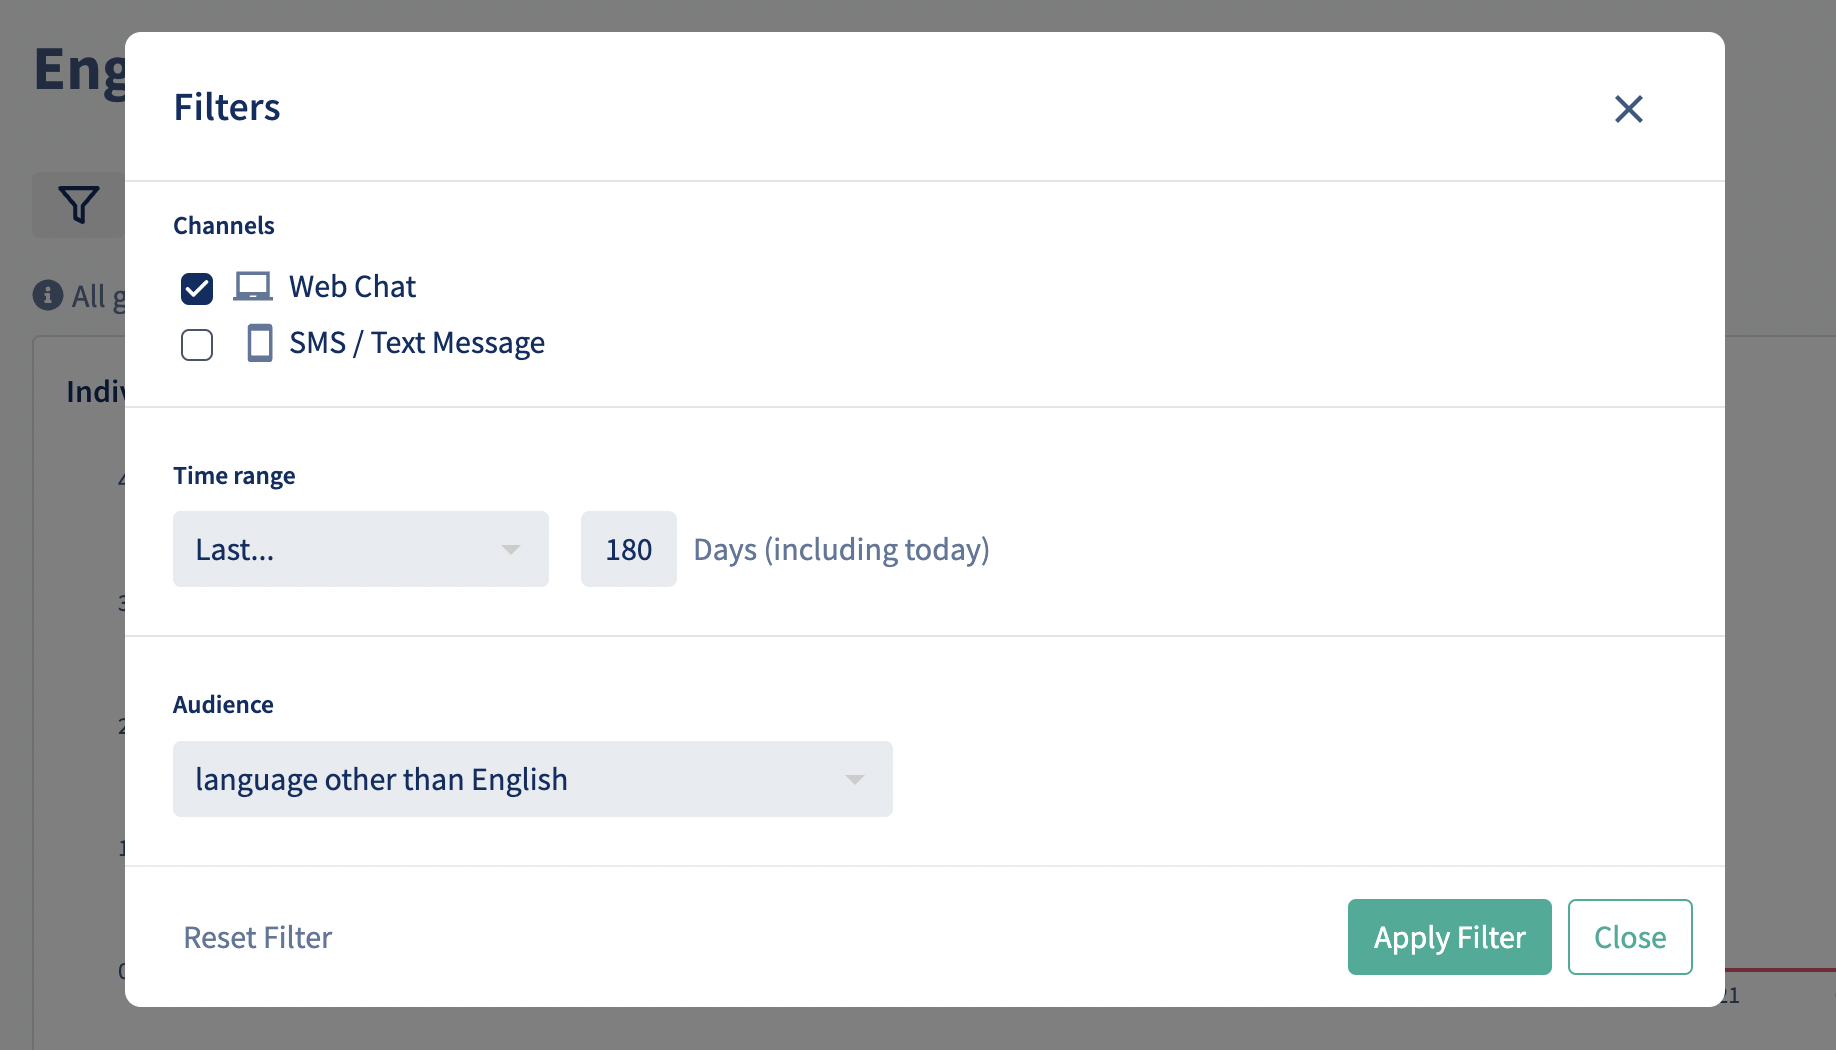The height and width of the screenshot is (1050, 1836).
Task: Apply the filter with Apply Filter button
Action: 1450,937
